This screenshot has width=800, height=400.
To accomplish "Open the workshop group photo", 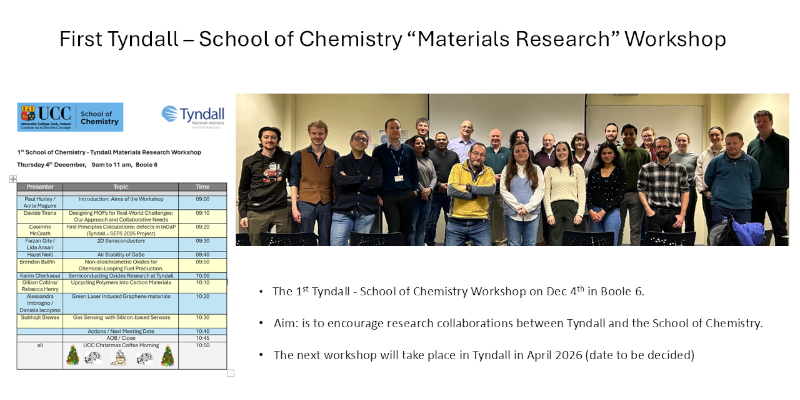I will 512,169.
